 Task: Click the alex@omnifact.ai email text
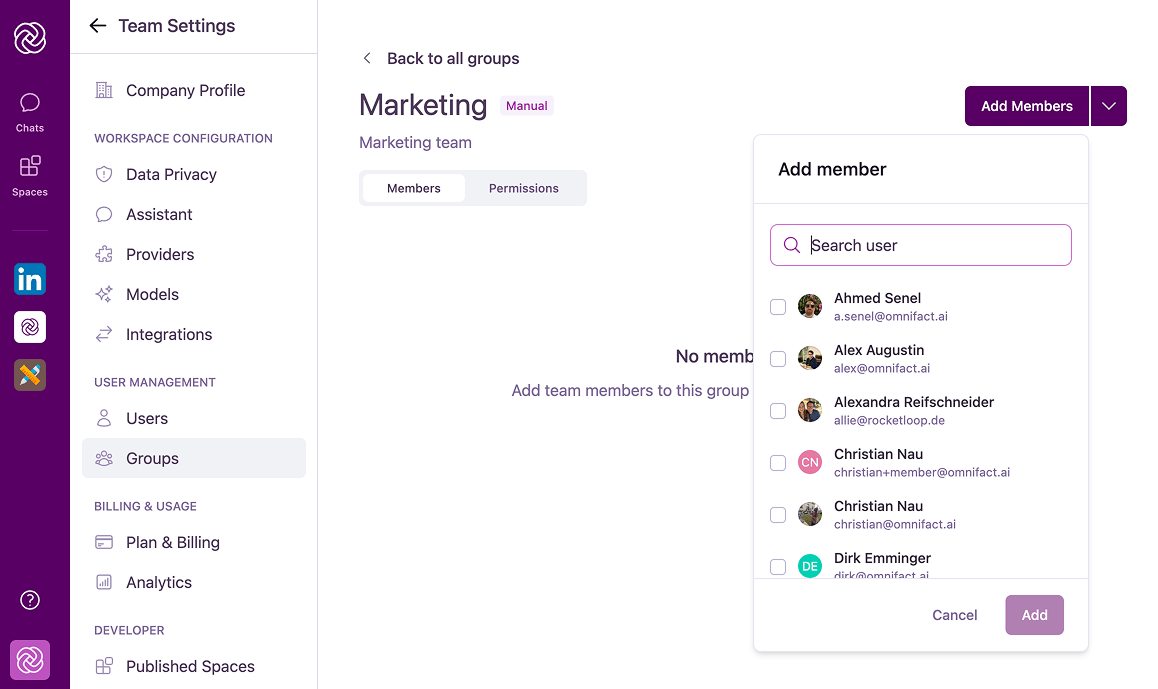click(x=882, y=369)
